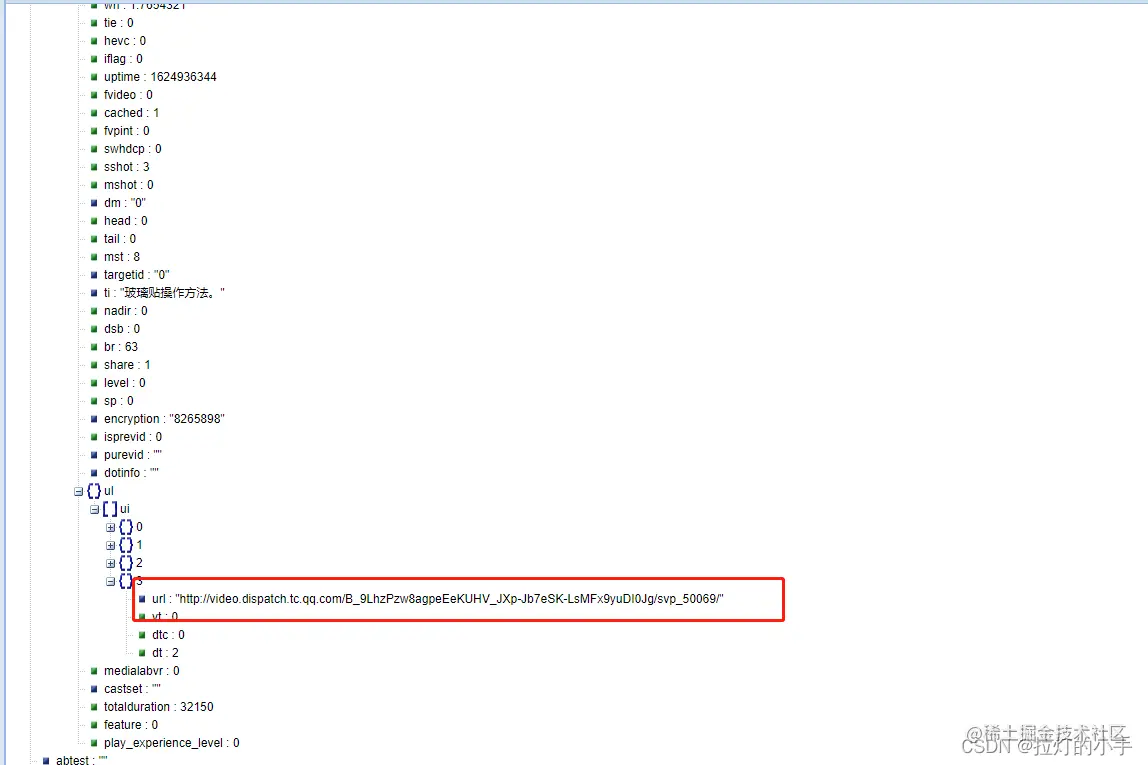Expand array item 0
The width and height of the screenshot is (1148, 765).
pyautogui.click(x=111, y=528)
